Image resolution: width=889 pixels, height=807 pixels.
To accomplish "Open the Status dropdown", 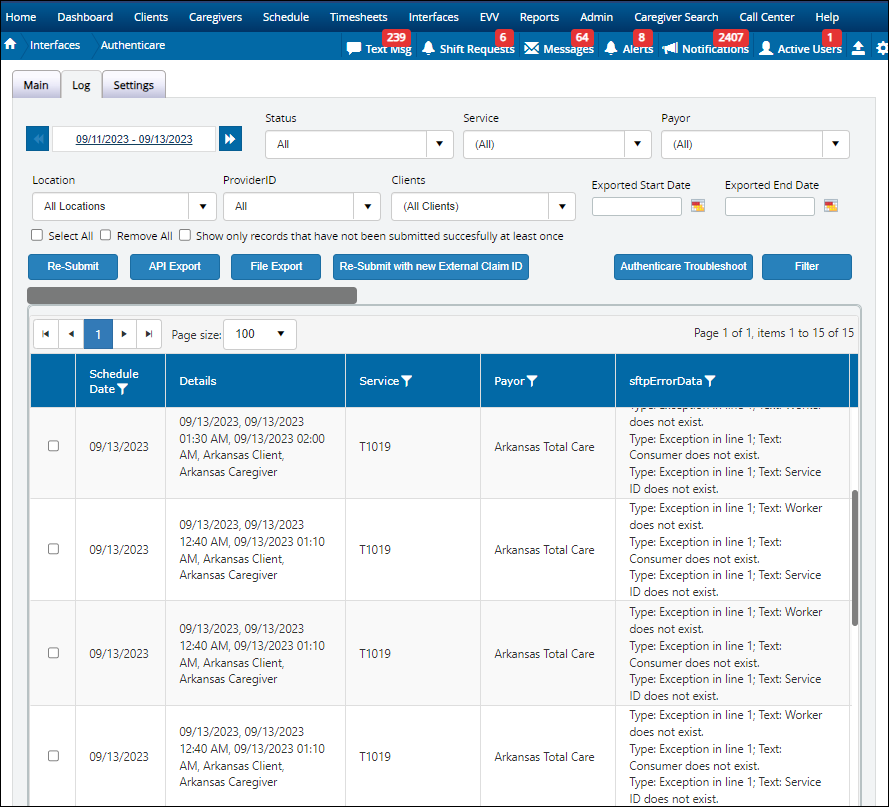I will pos(359,145).
